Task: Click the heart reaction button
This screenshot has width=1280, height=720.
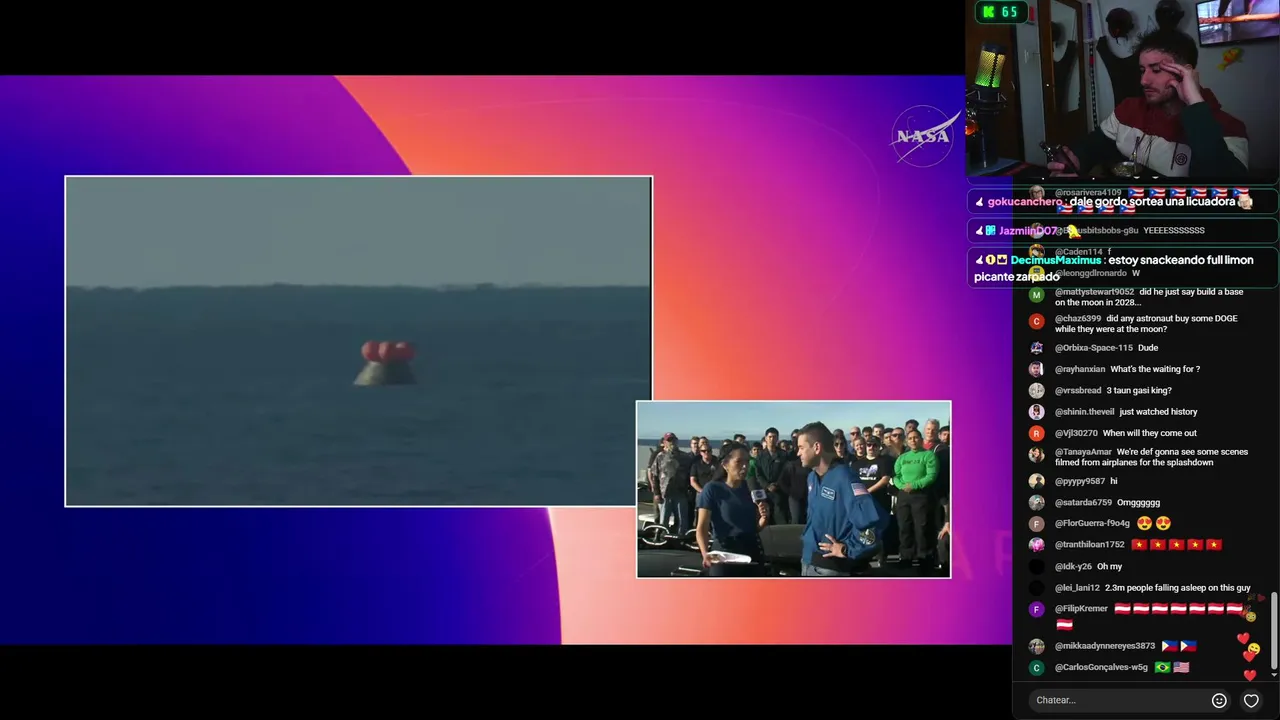Action: pos(1251,700)
